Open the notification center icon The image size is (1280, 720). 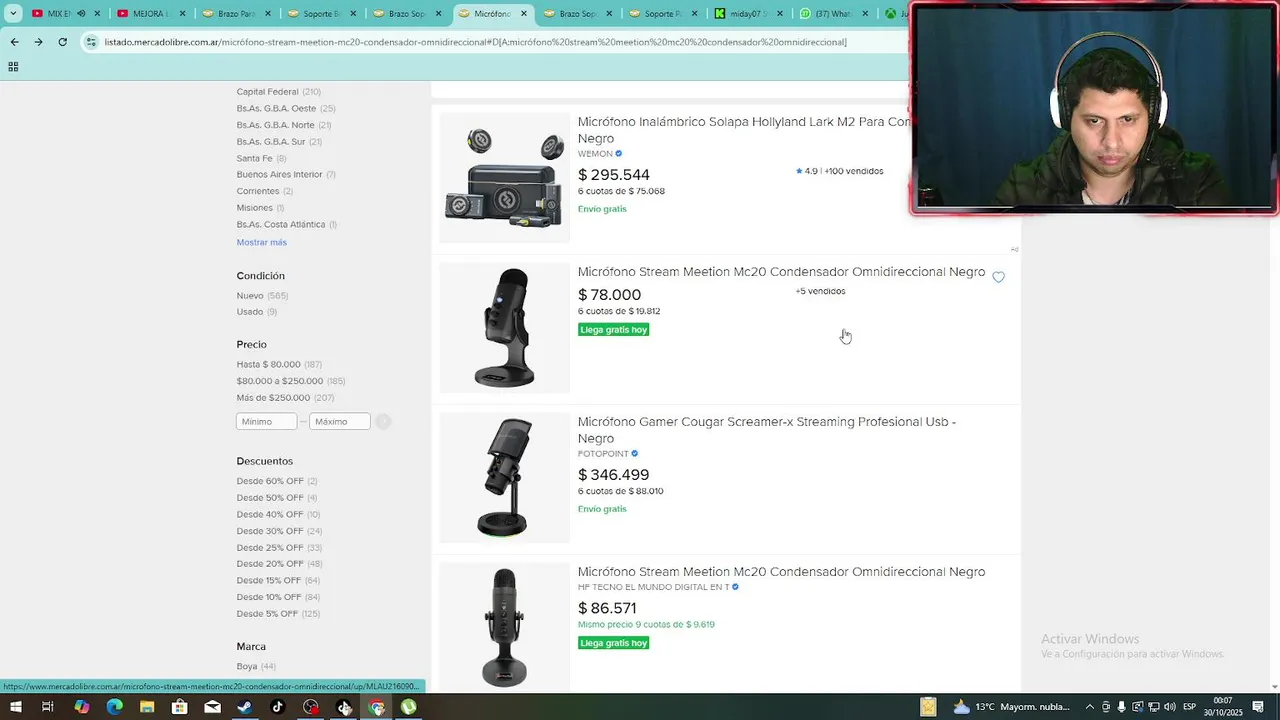[1258, 707]
